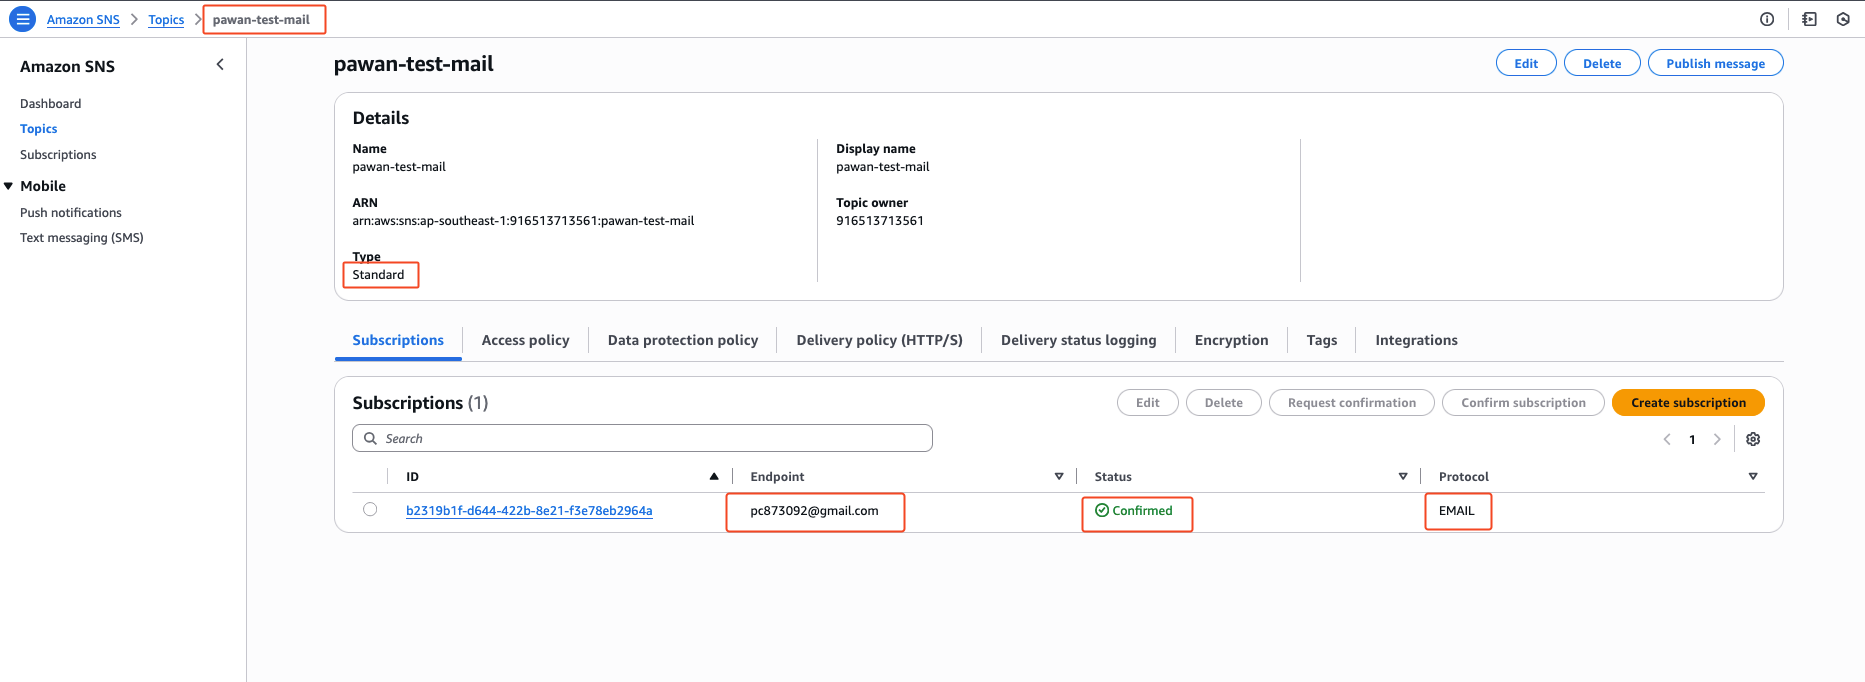Open Delivery policy (HTTP/S) tab
This screenshot has width=1865, height=682.
(880, 340)
